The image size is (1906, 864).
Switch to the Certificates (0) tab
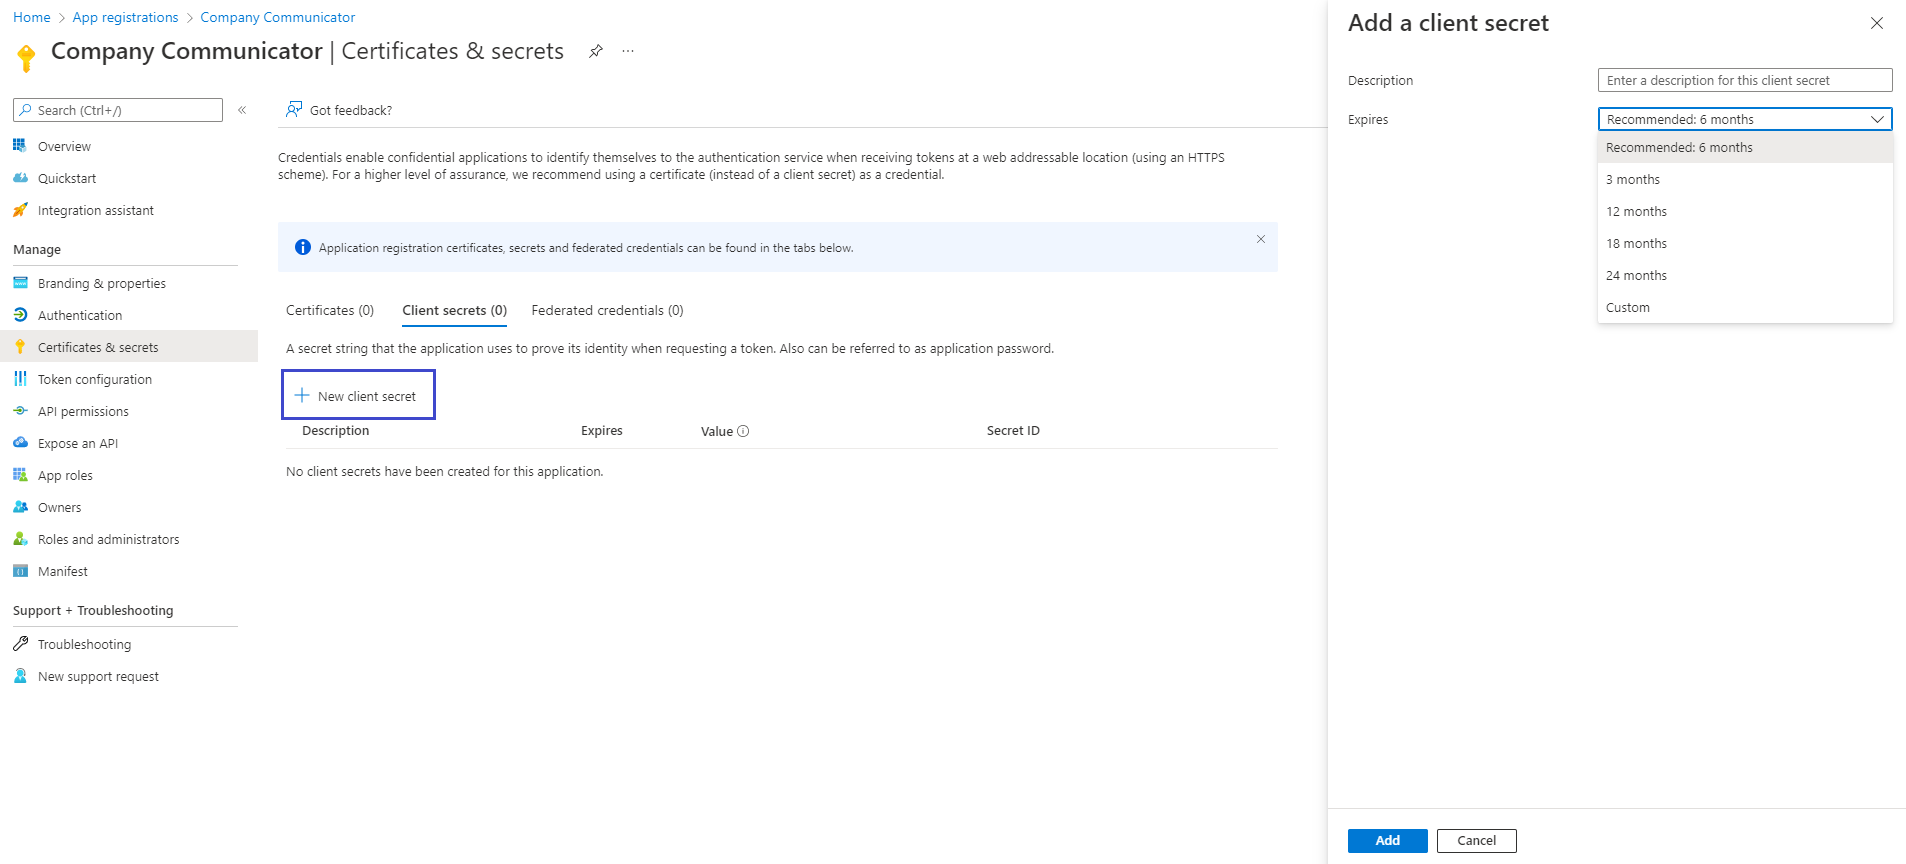330,310
